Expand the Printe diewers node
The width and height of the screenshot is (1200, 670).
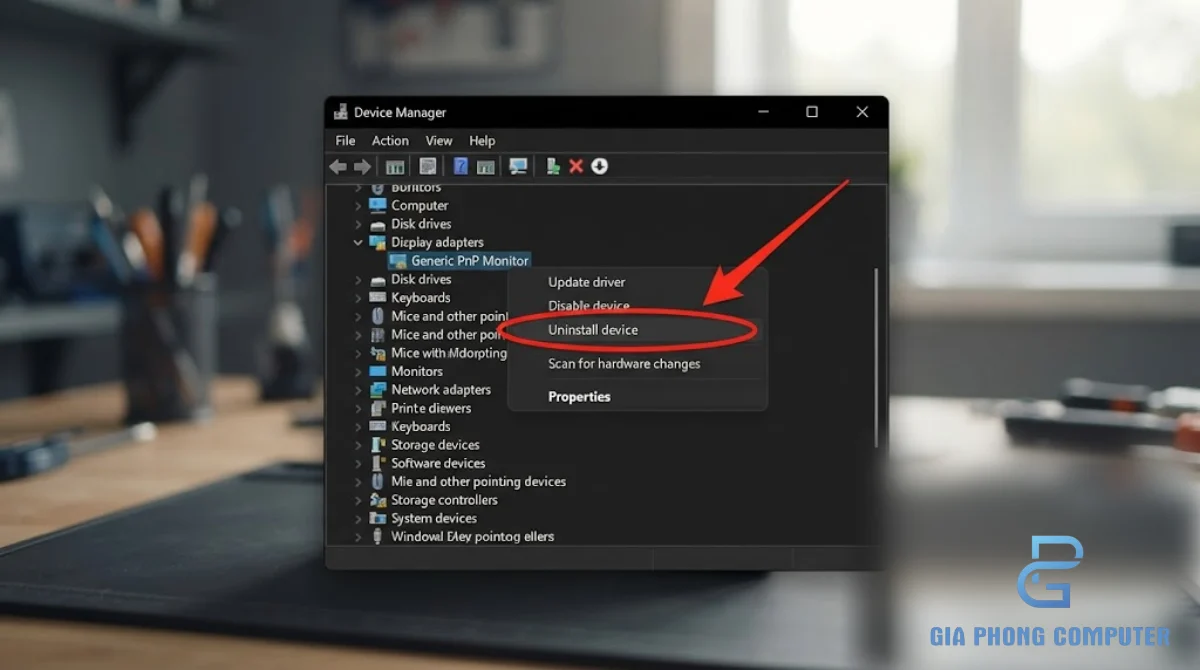(x=359, y=408)
